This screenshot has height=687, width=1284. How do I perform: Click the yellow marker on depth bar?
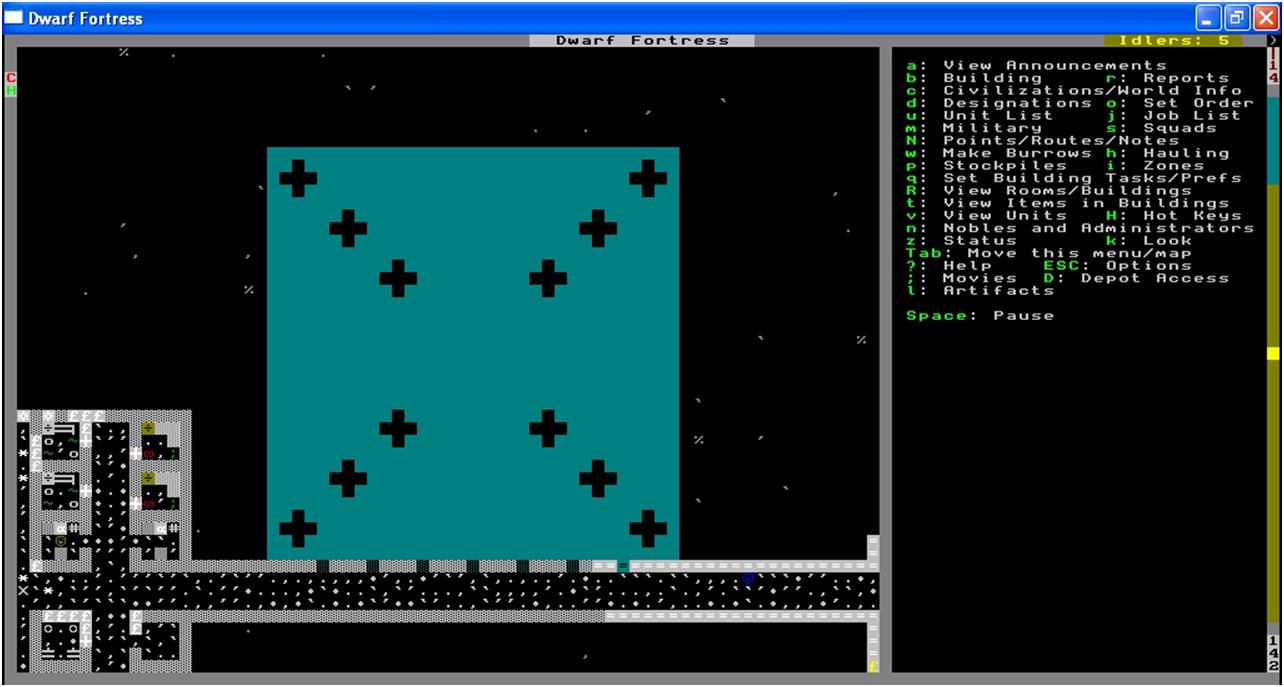[x=1273, y=353]
